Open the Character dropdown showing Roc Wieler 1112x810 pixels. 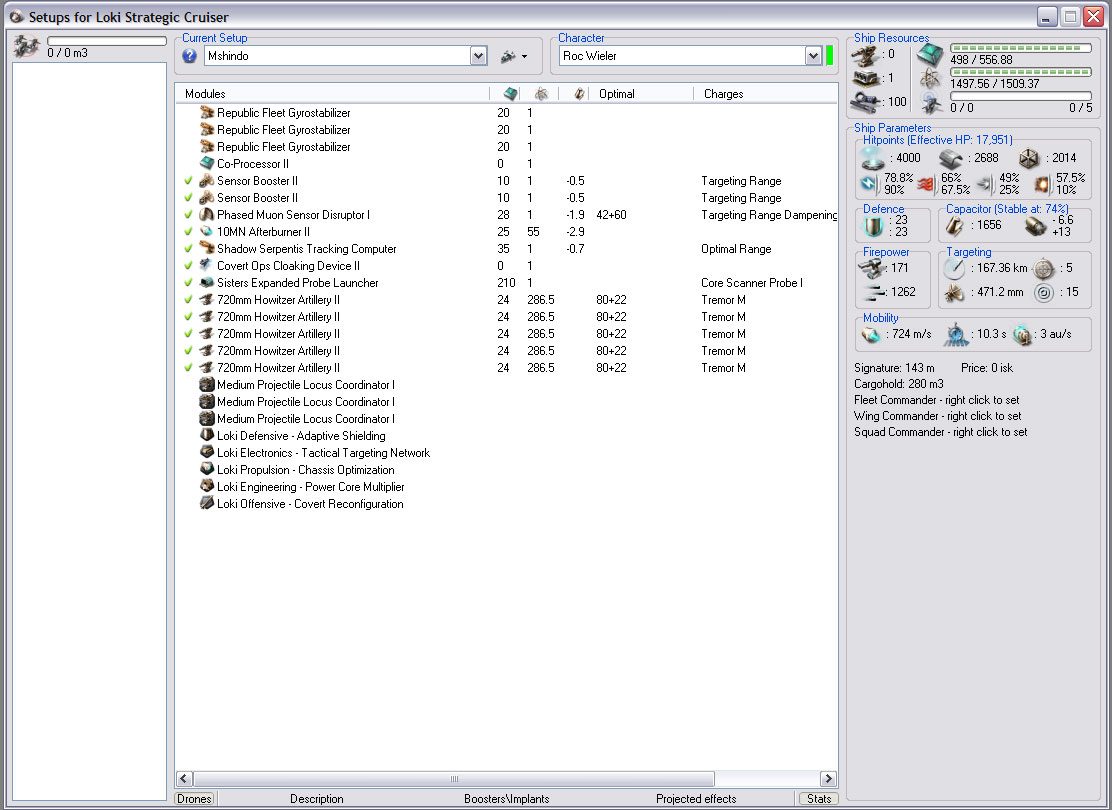[813, 57]
